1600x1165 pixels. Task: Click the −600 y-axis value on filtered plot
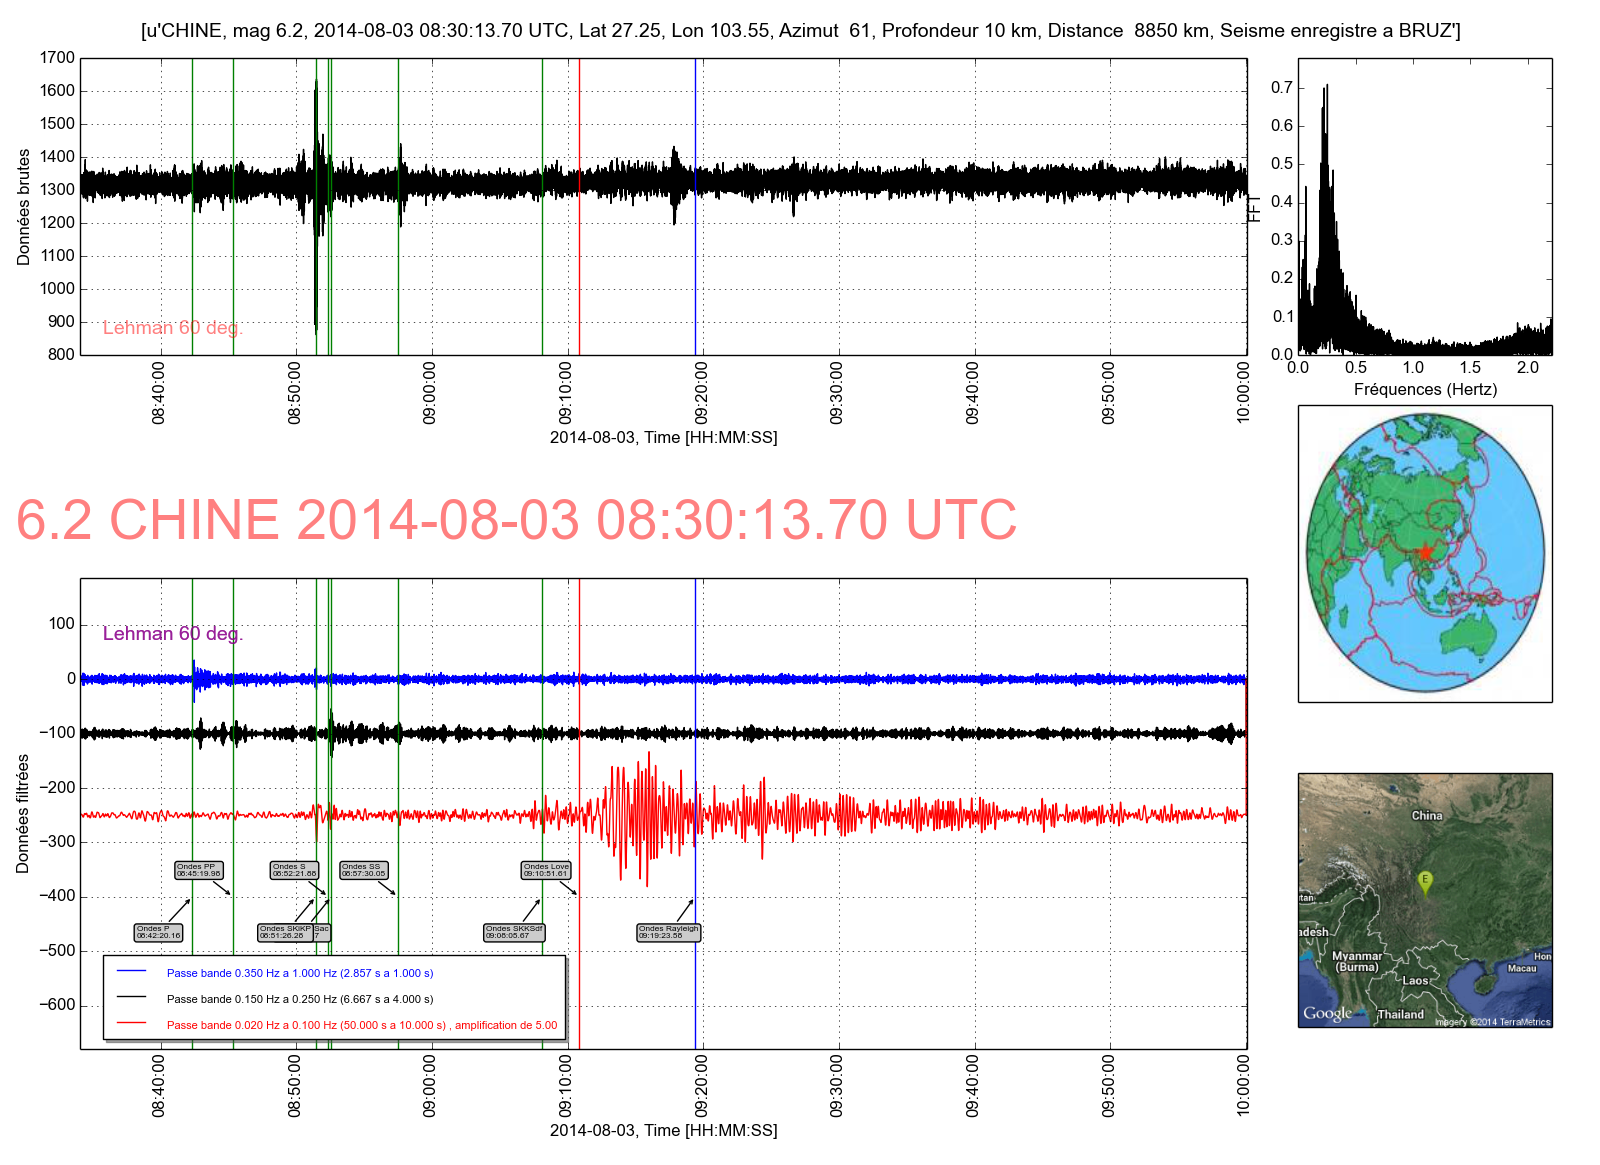tap(57, 1005)
